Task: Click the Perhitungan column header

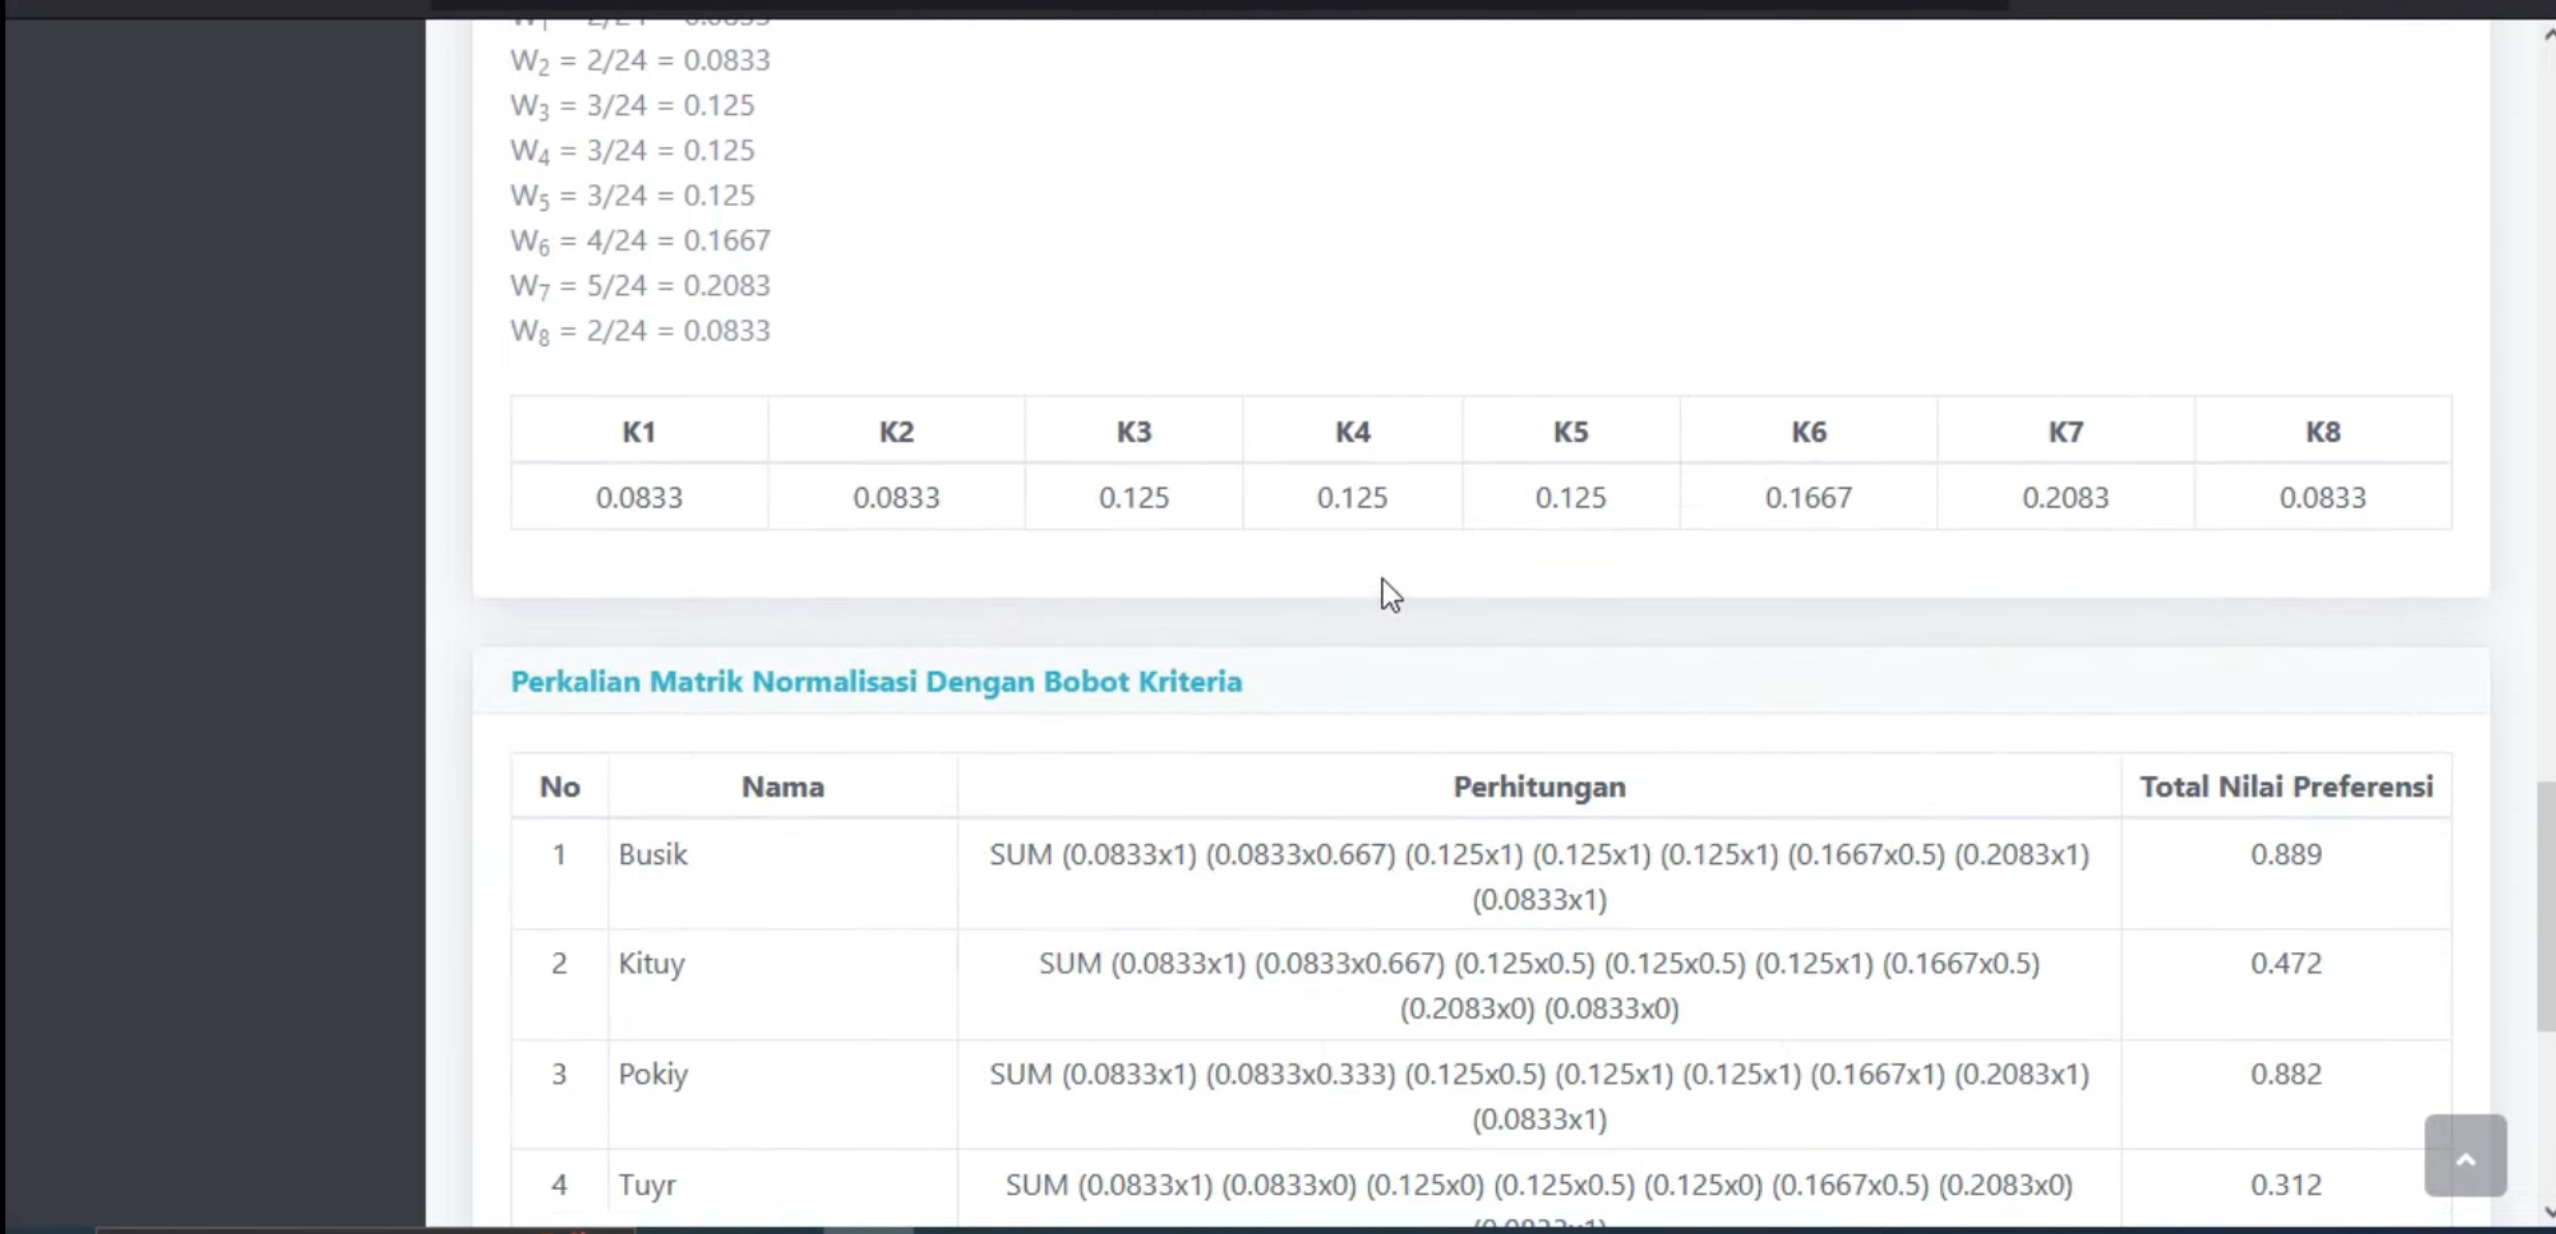Action: [1539, 787]
